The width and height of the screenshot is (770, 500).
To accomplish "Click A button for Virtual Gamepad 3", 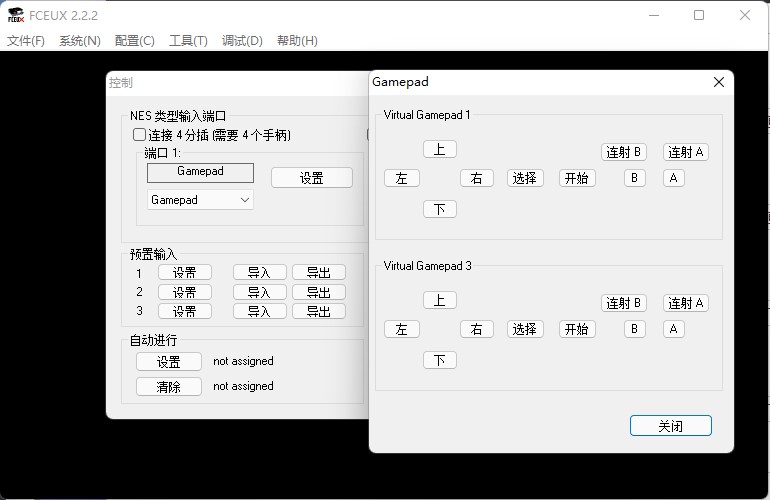I will (673, 329).
